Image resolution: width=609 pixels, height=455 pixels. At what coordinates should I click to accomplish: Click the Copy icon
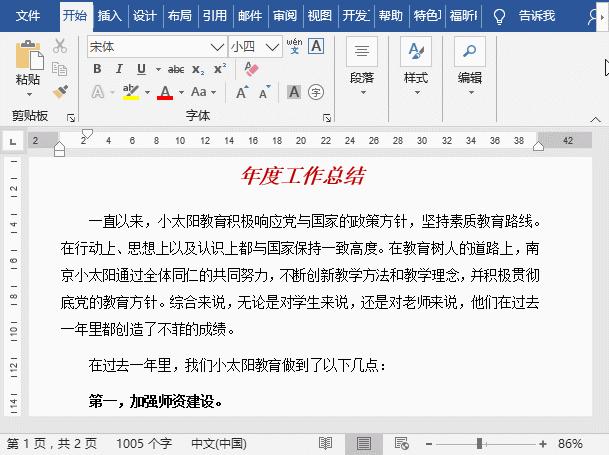tap(59, 69)
